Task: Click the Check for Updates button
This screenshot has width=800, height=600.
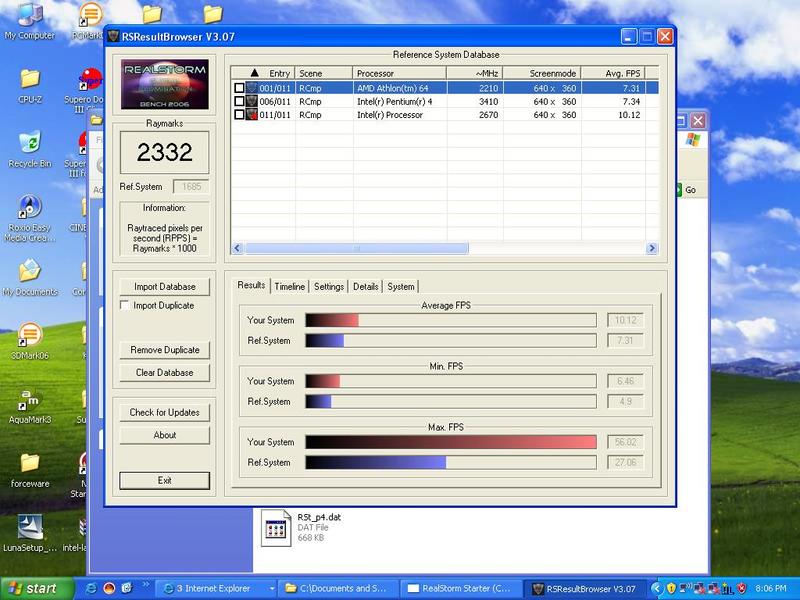Action: coord(164,412)
